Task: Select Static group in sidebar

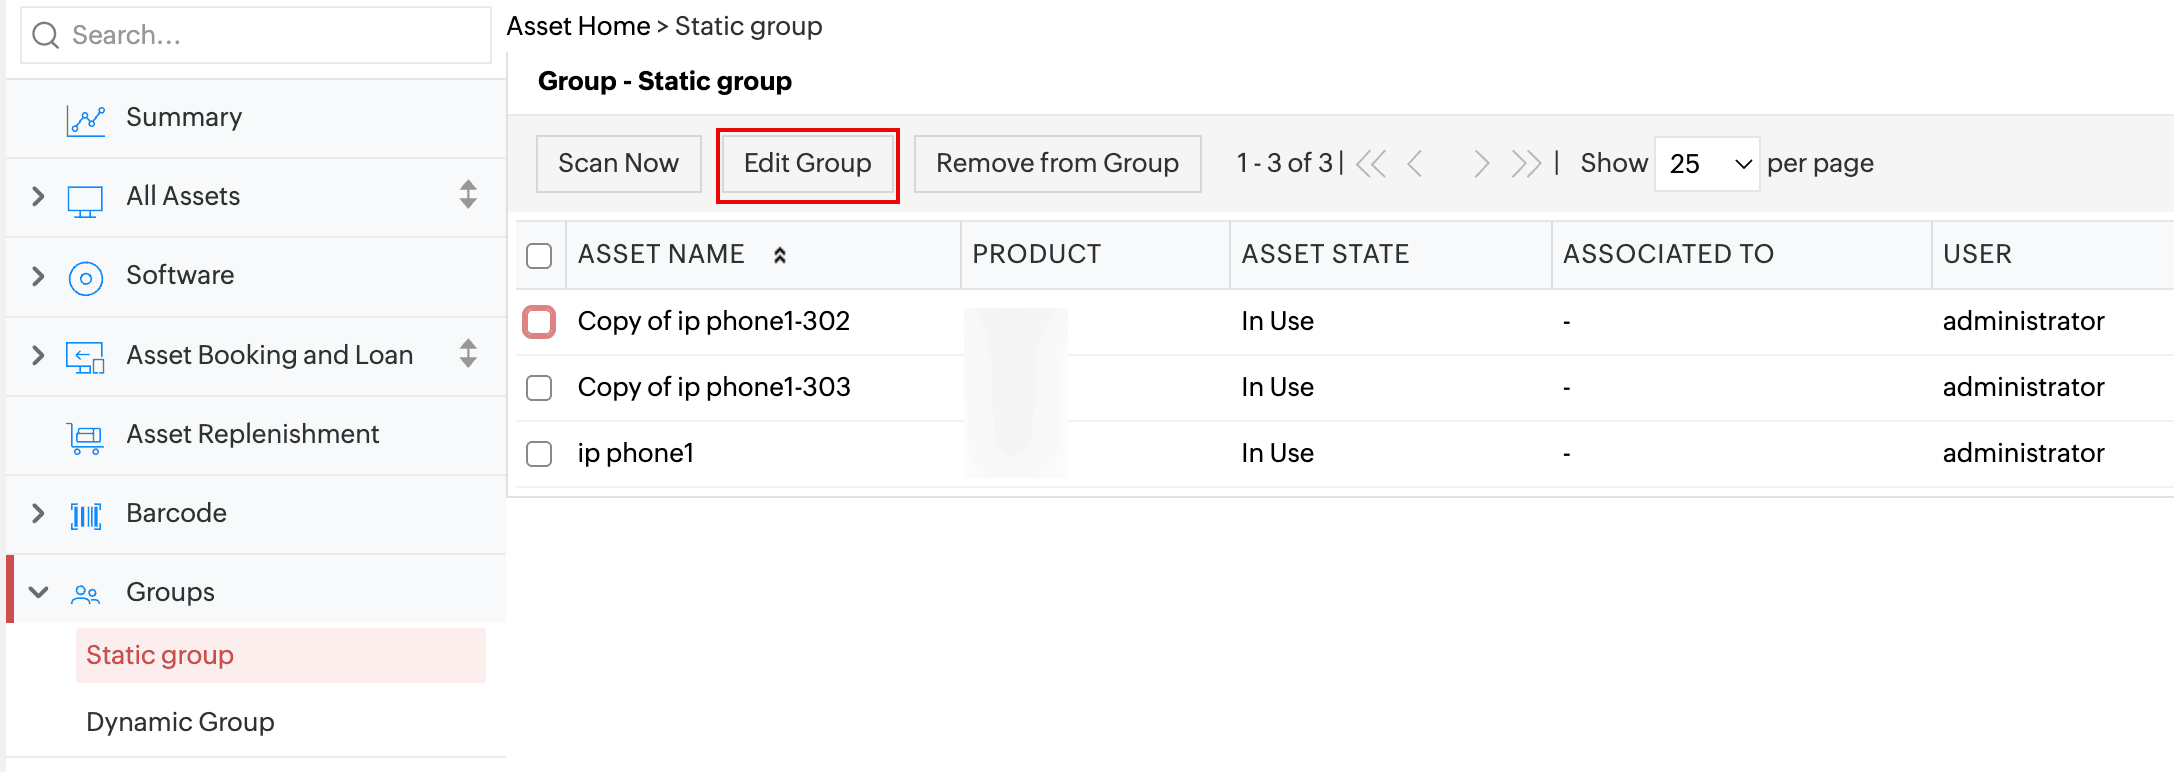Action: pyautogui.click(x=160, y=655)
